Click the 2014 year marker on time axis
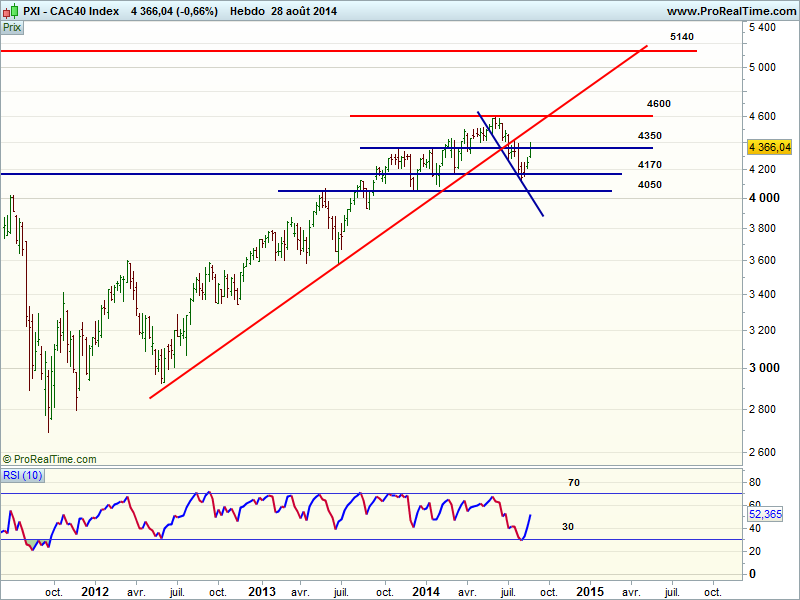Viewport: 800px width, 600px height. click(x=427, y=590)
